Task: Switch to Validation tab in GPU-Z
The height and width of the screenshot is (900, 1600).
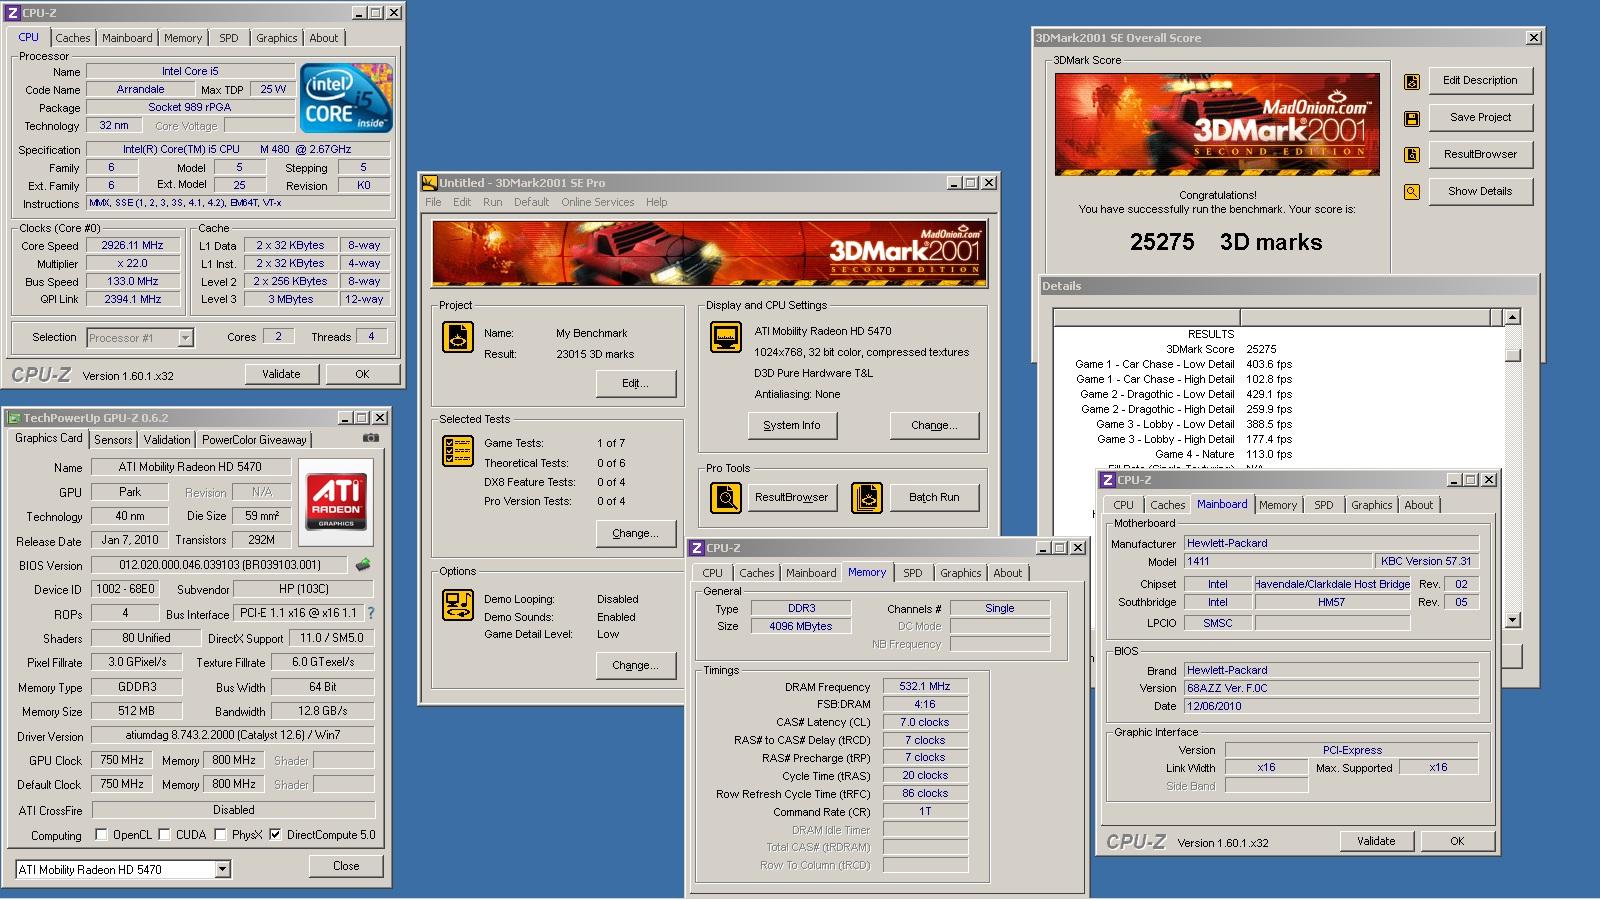Action: (166, 440)
